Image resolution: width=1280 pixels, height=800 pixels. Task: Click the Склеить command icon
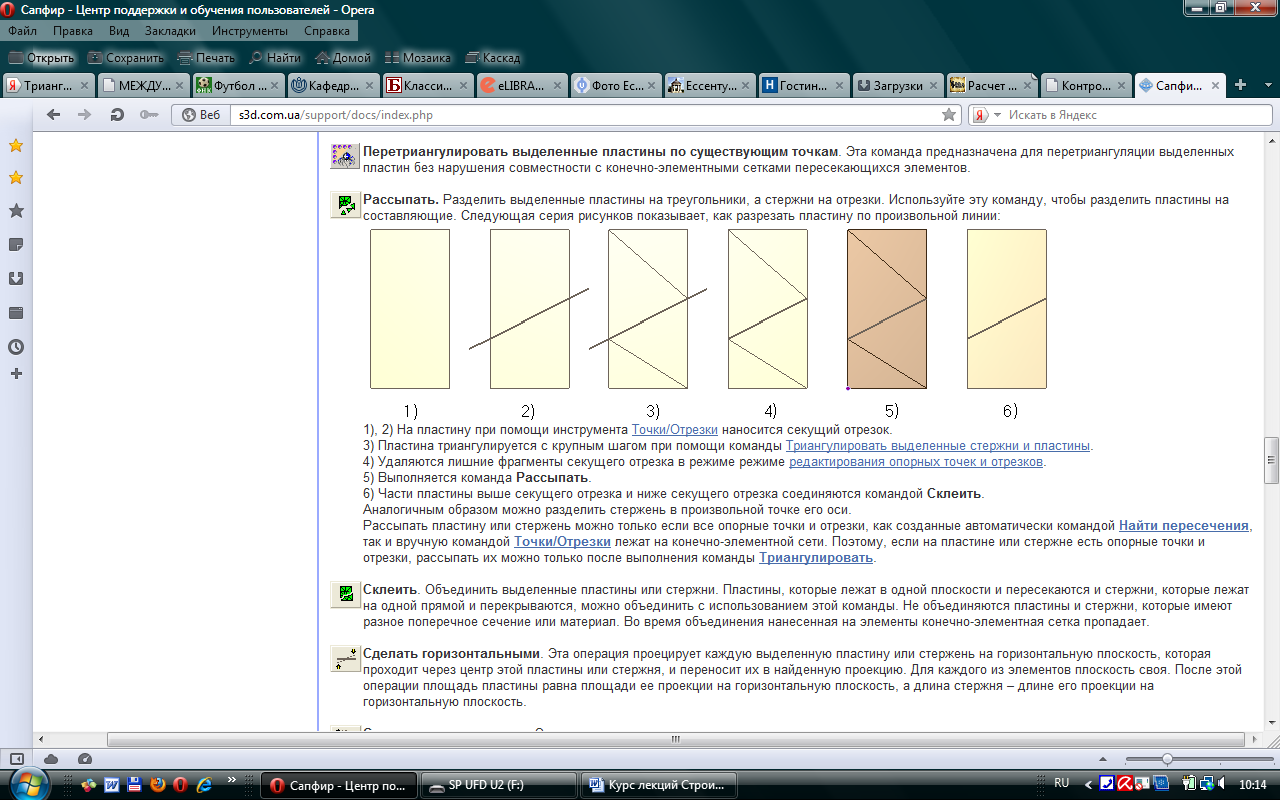[x=345, y=594]
